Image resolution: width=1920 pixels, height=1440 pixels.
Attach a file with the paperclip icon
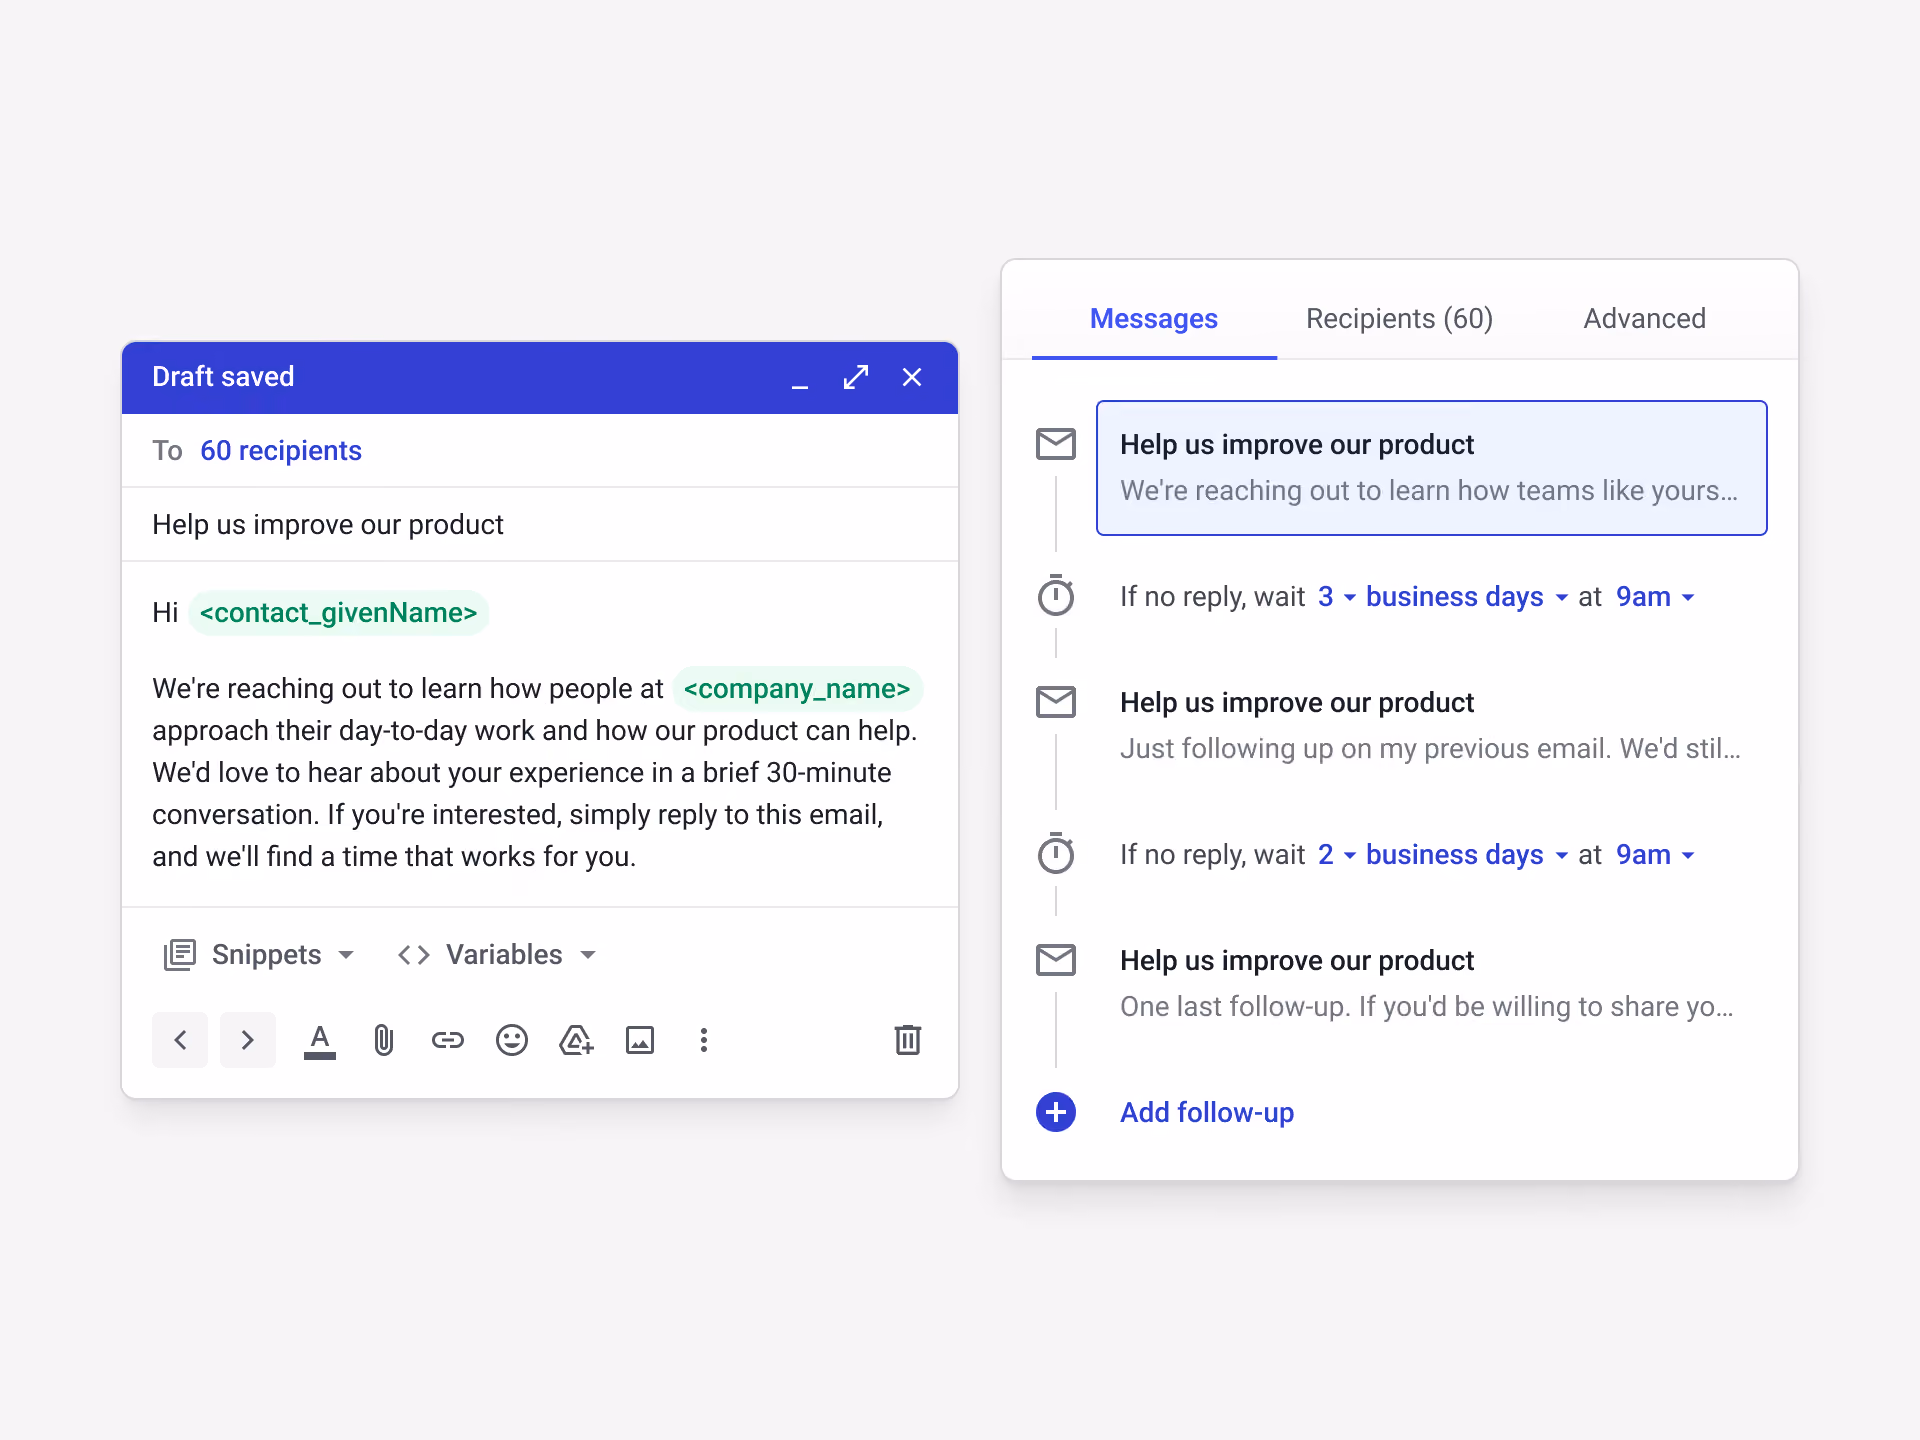coord(384,1041)
